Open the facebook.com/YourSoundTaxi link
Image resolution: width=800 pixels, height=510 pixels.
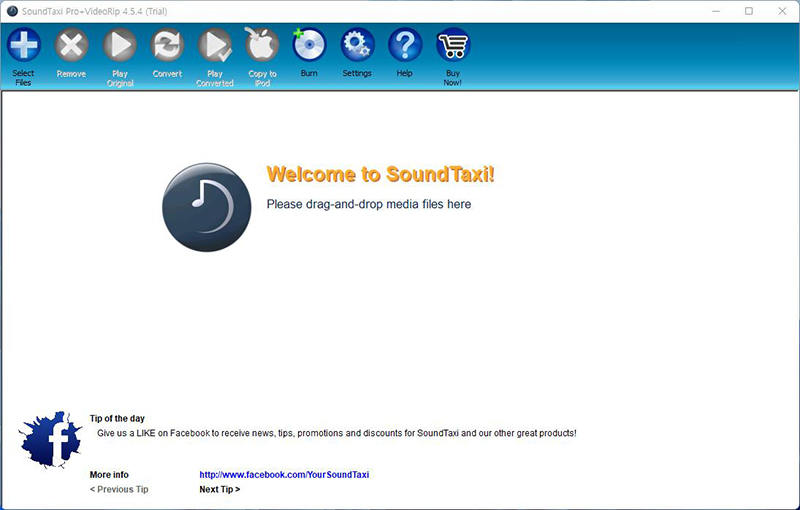click(x=284, y=474)
